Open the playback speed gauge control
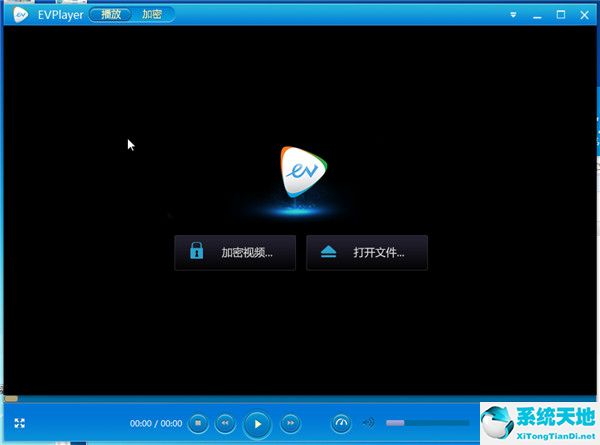 click(341, 423)
